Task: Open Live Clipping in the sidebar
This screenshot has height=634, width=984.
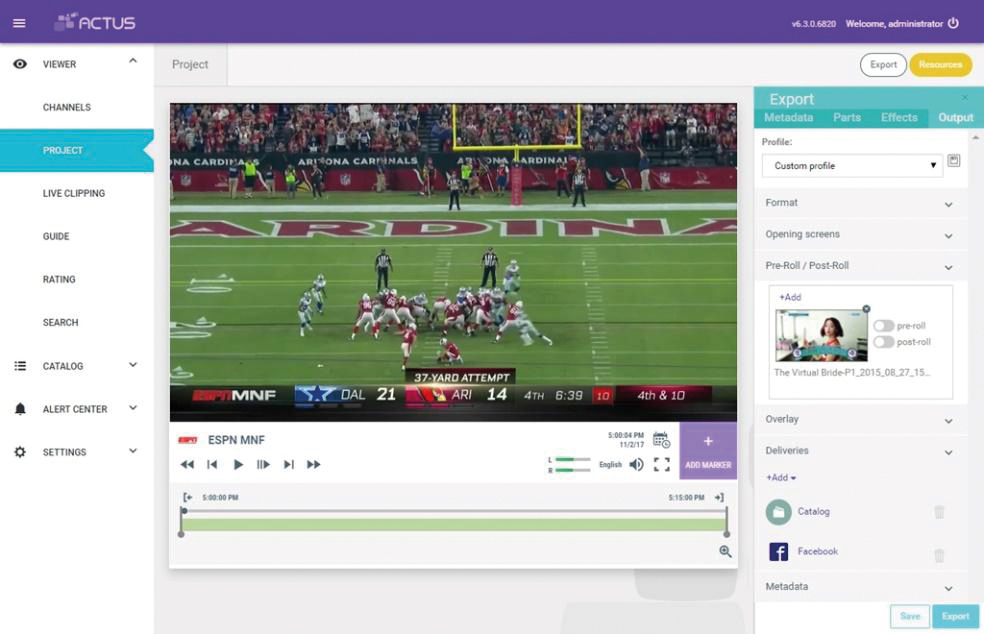Action: (x=73, y=193)
